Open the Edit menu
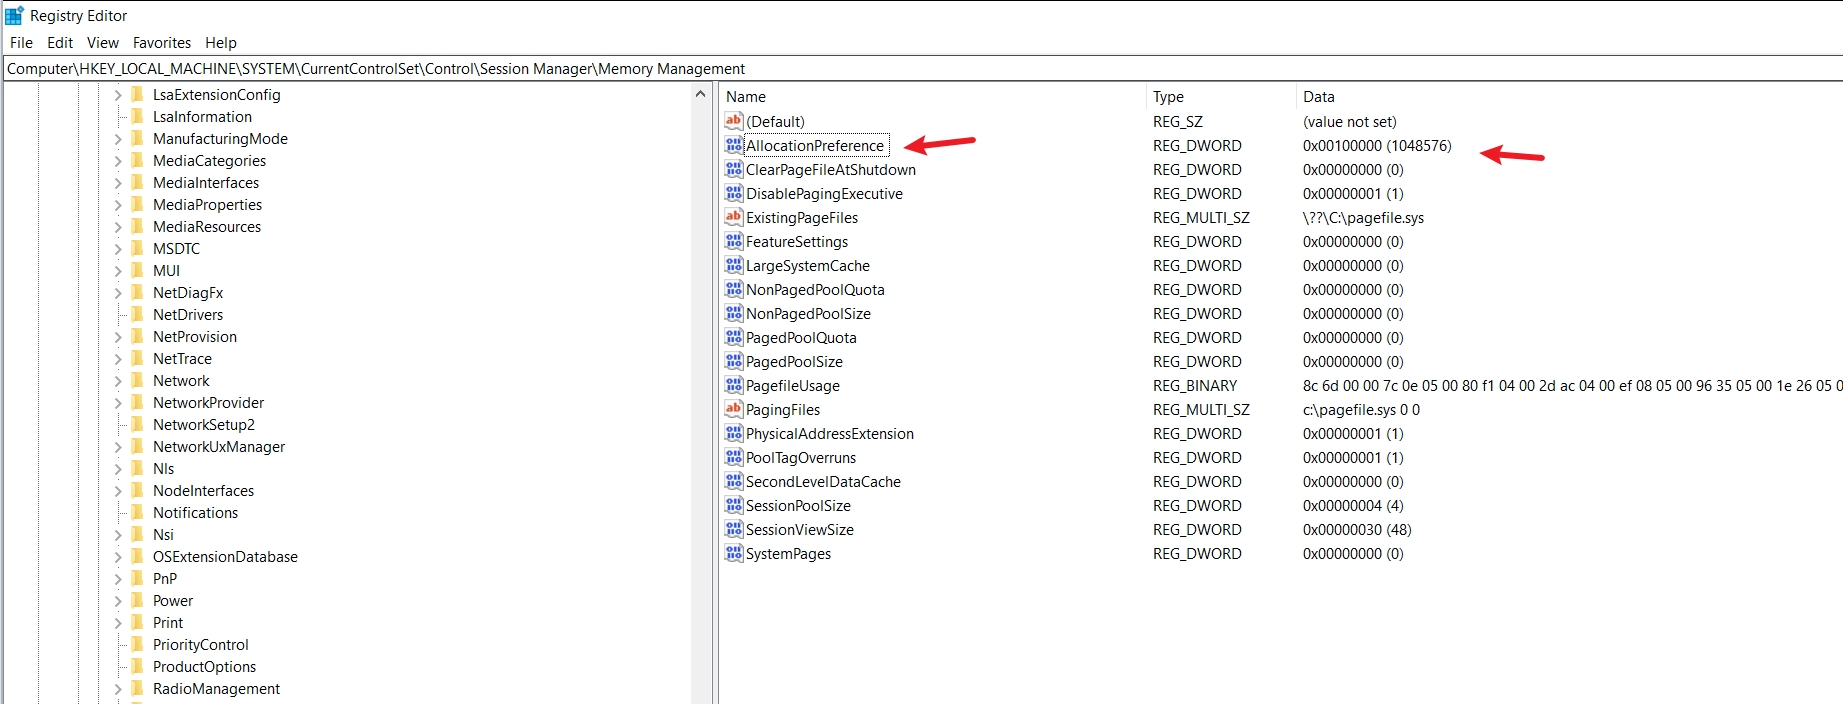Viewport: 1843px width, 704px height. [x=60, y=43]
